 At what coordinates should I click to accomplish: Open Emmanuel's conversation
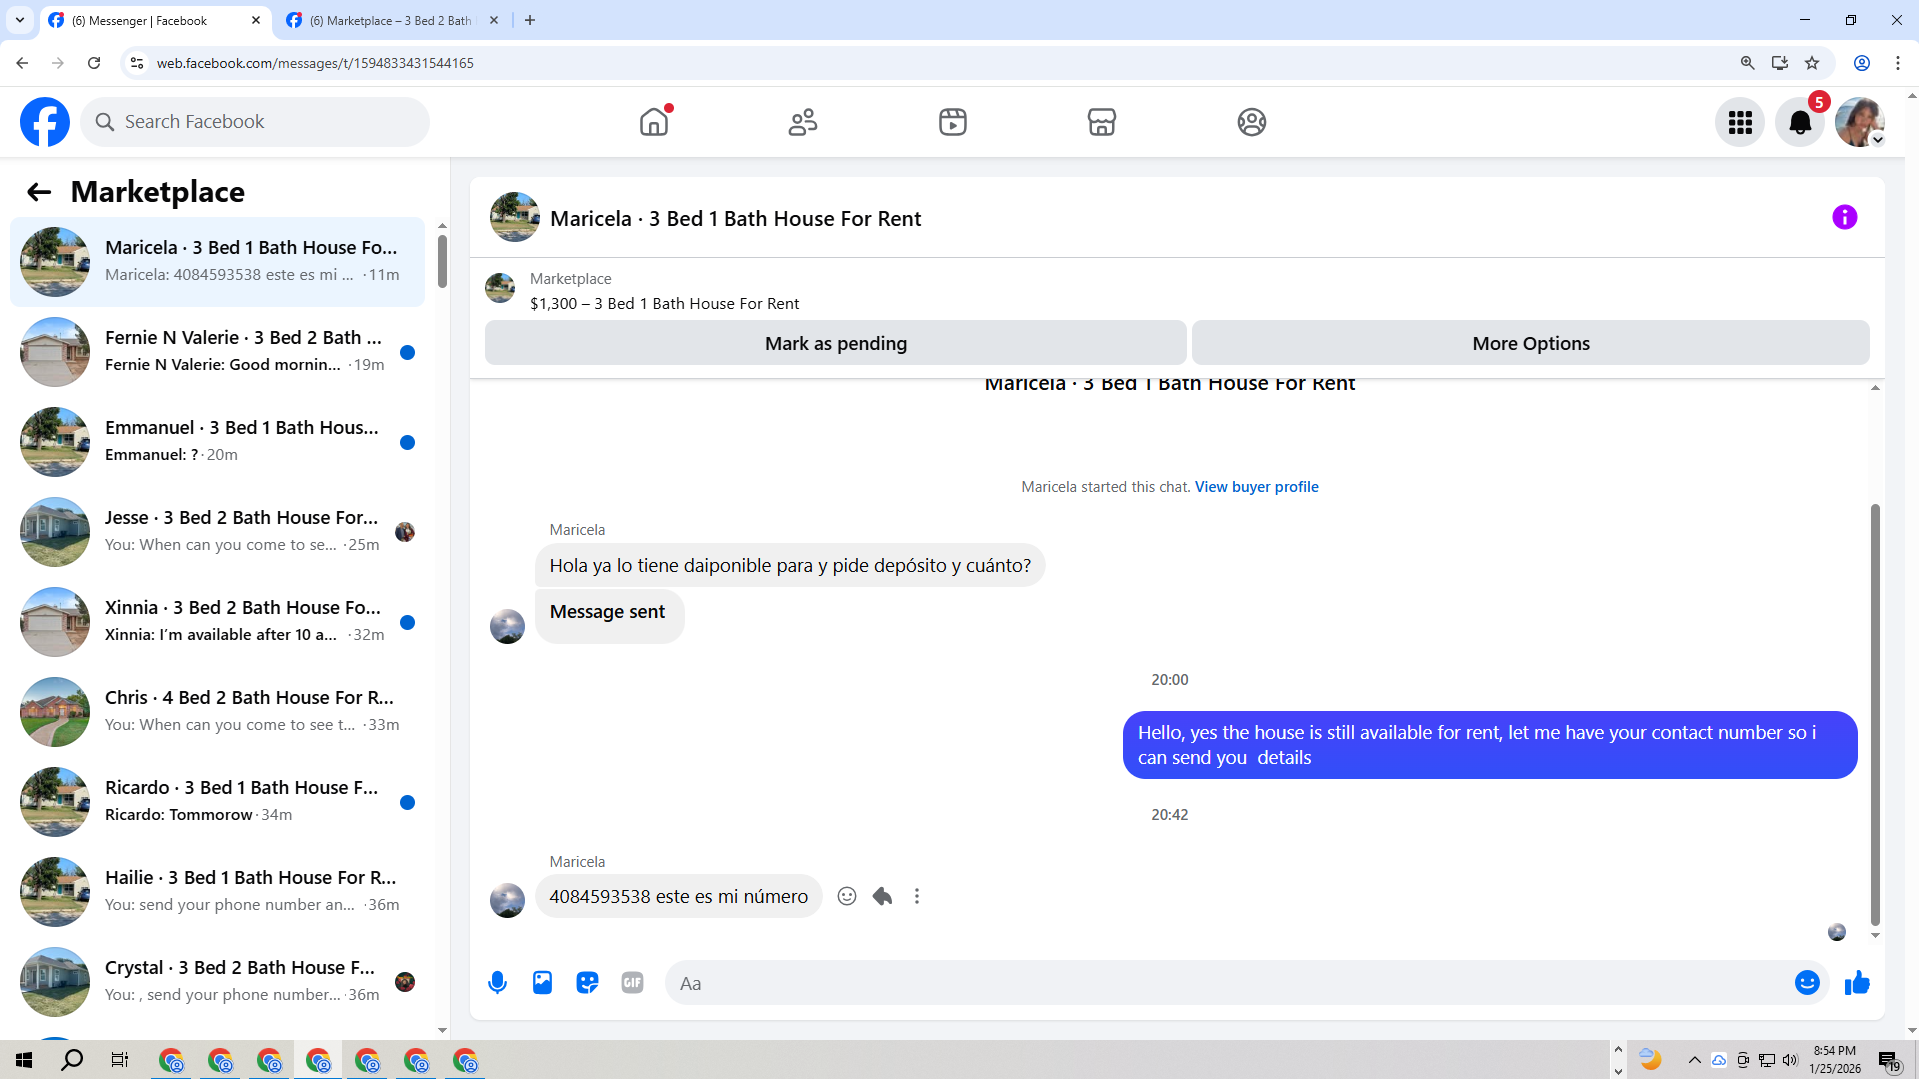[x=217, y=442]
